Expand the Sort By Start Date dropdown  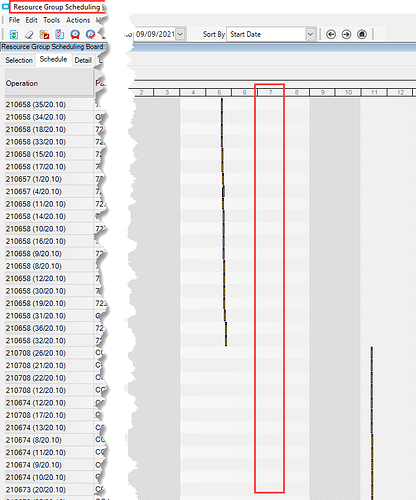click(x=310, y=34)
